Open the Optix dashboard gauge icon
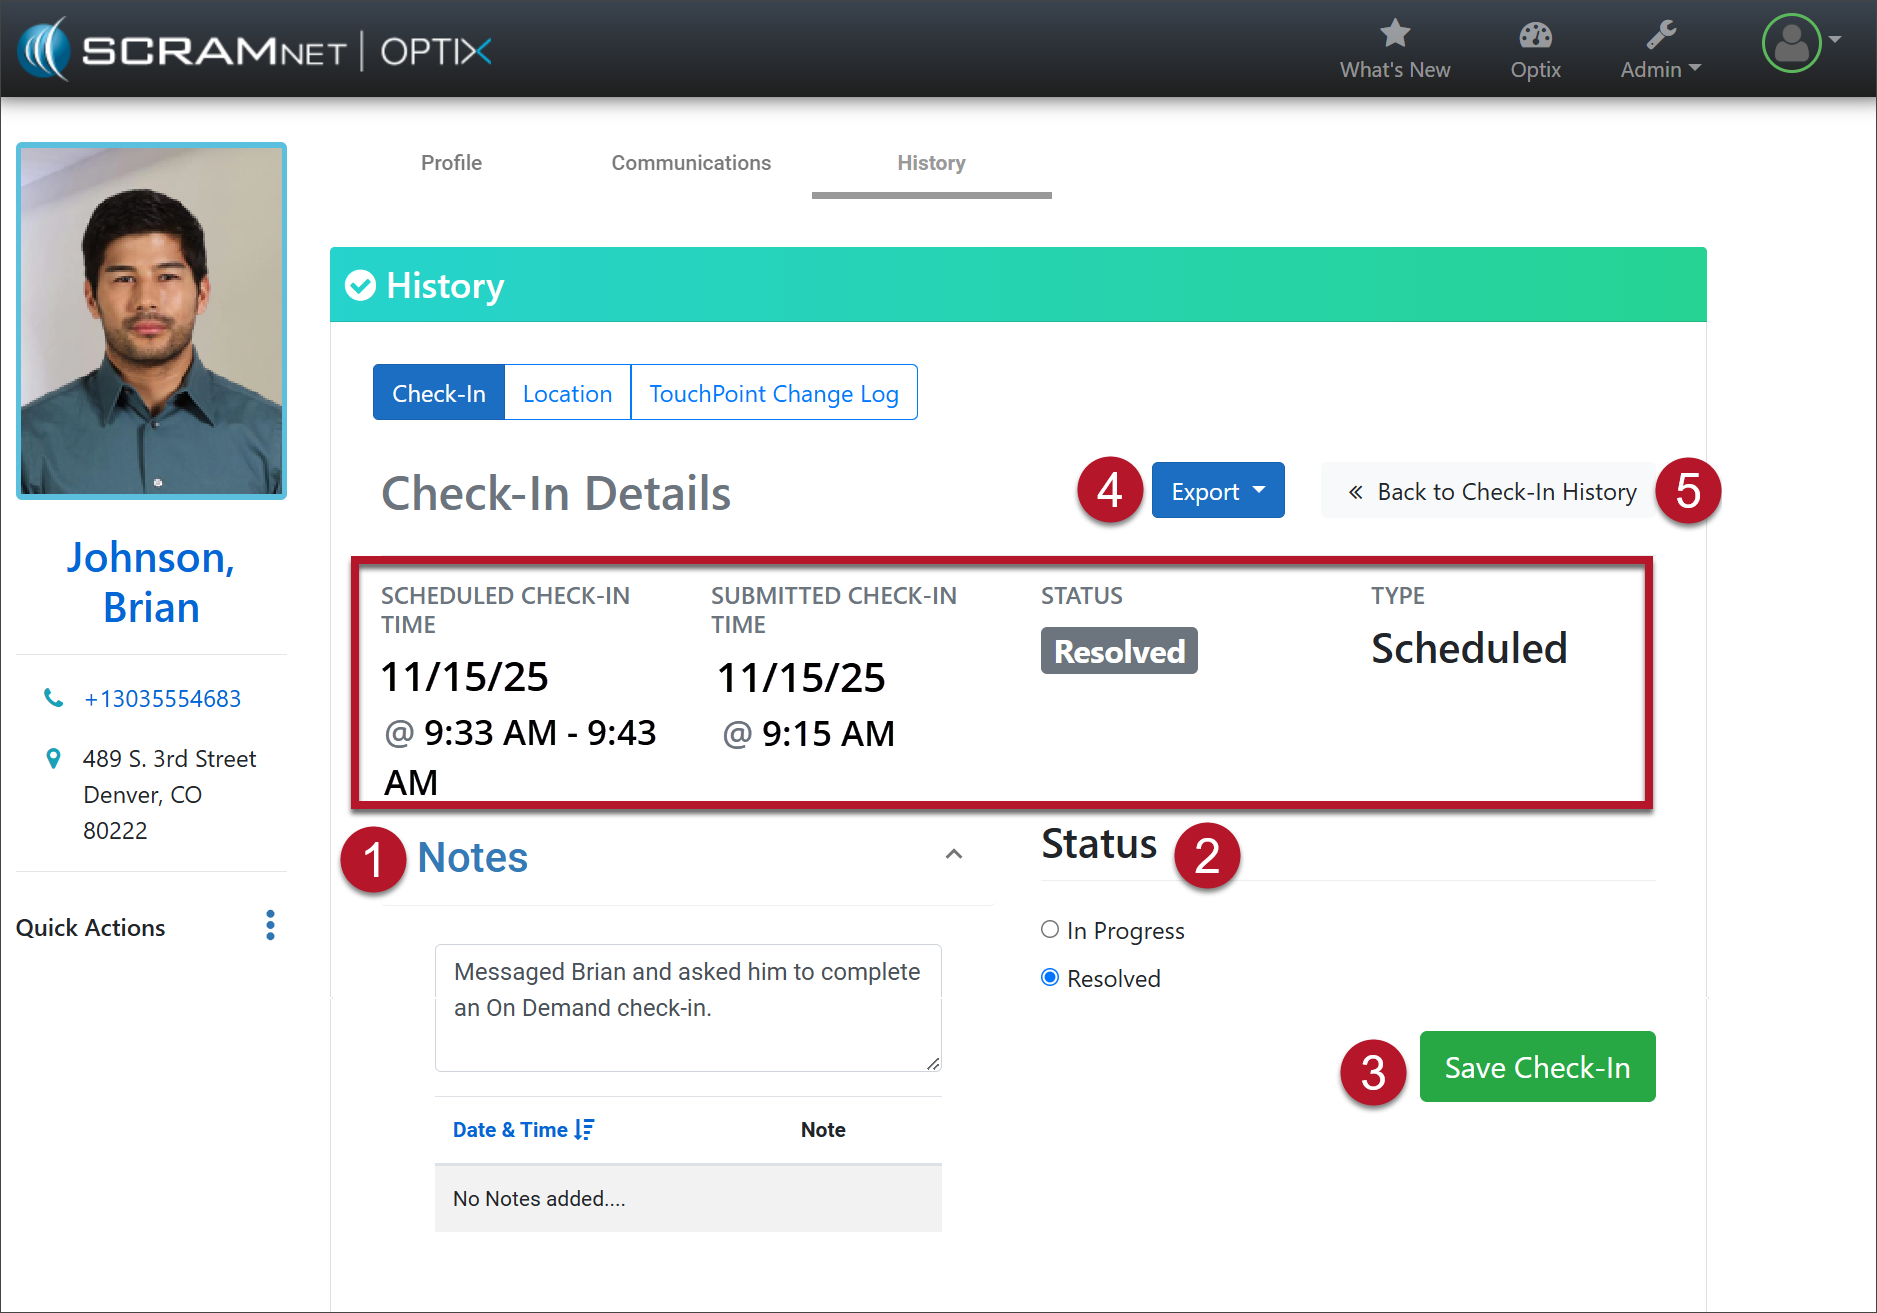 point(1535,36)
